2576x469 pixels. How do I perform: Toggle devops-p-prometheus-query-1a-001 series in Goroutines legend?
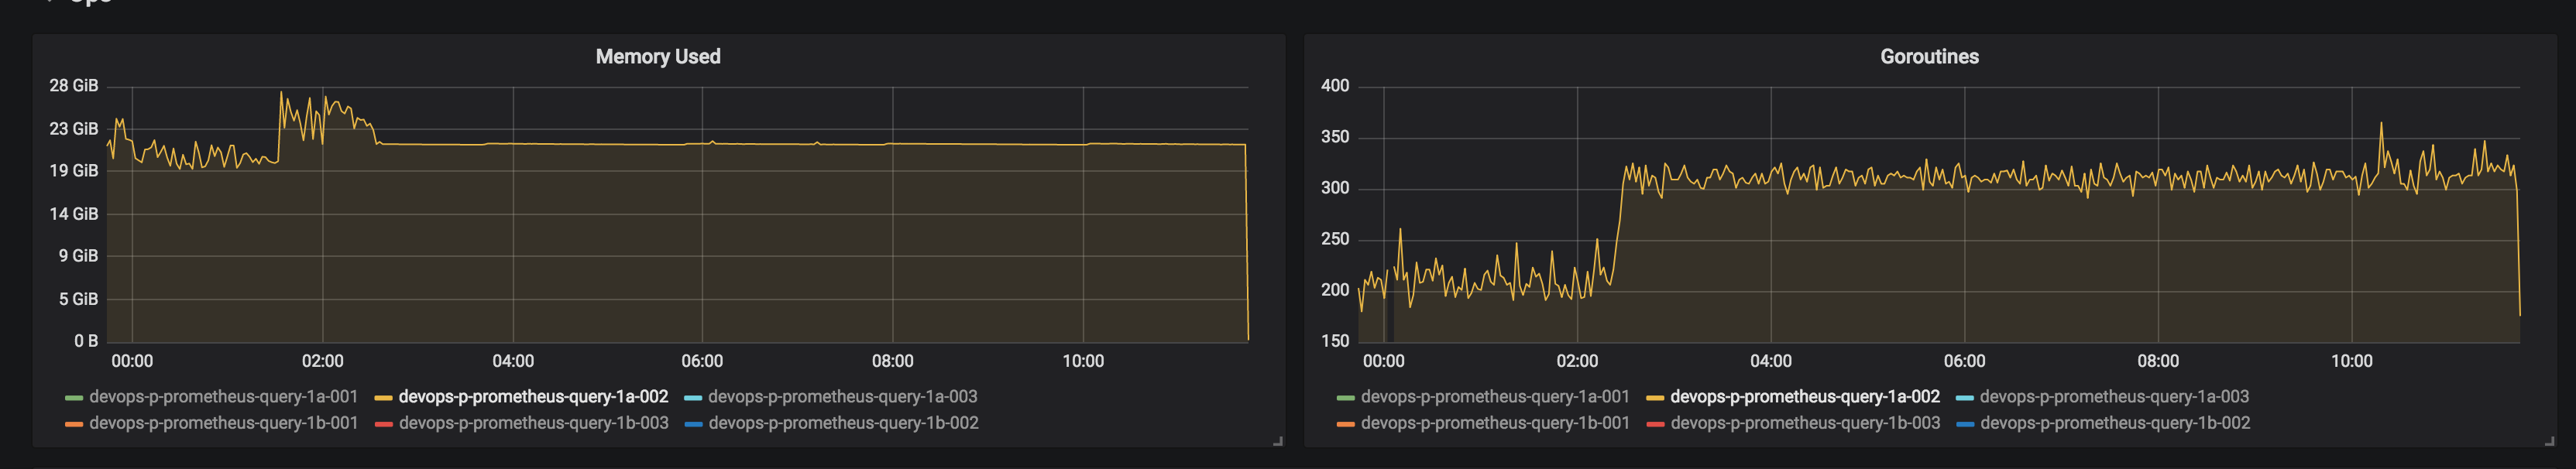1495,397
